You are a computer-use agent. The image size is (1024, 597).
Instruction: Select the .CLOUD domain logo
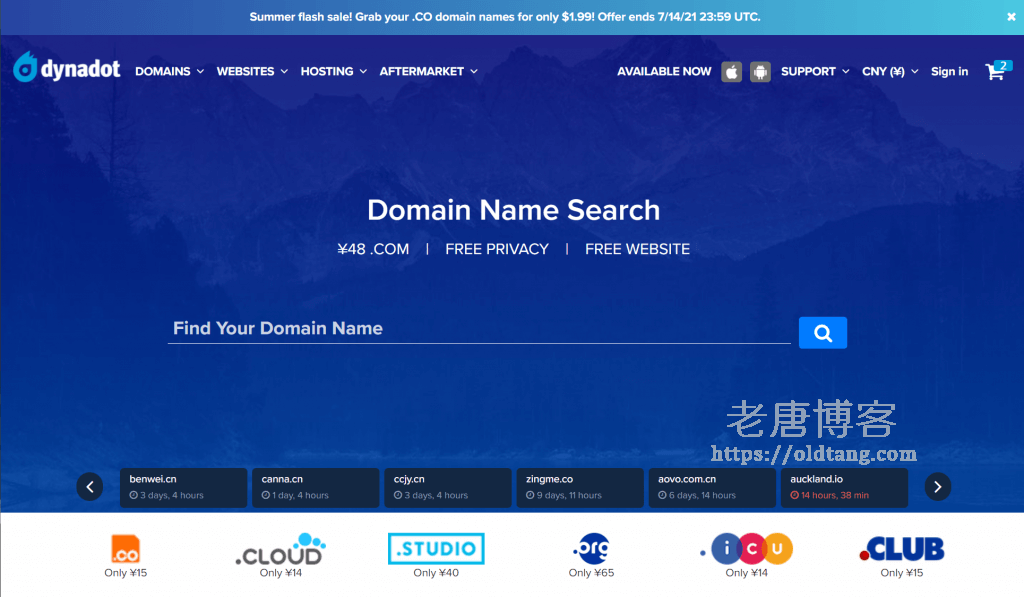[x=280, y=549]
